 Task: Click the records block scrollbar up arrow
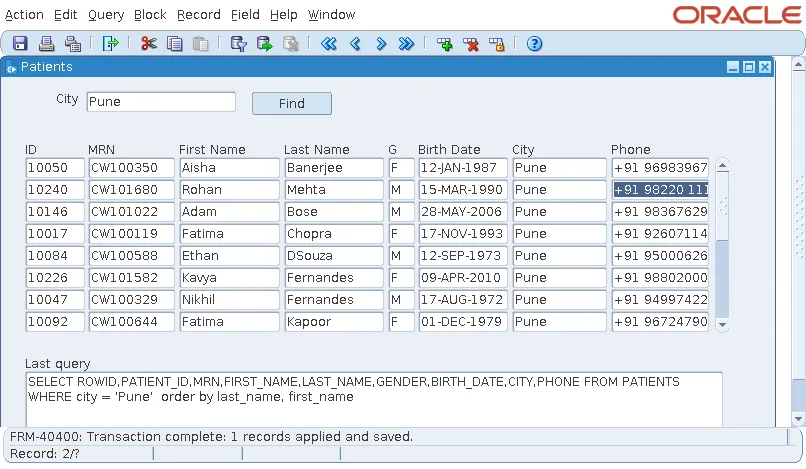[x=722, y=166]
